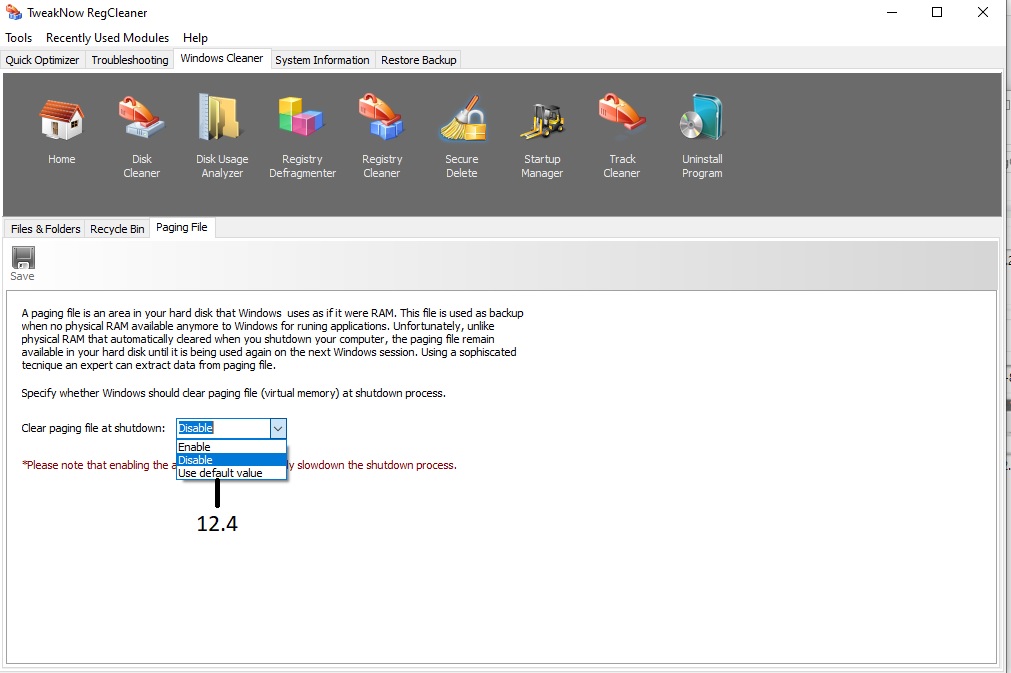Screen dimensions: 1011x673
Task: Open the Help menu
Action: (195, 37)
